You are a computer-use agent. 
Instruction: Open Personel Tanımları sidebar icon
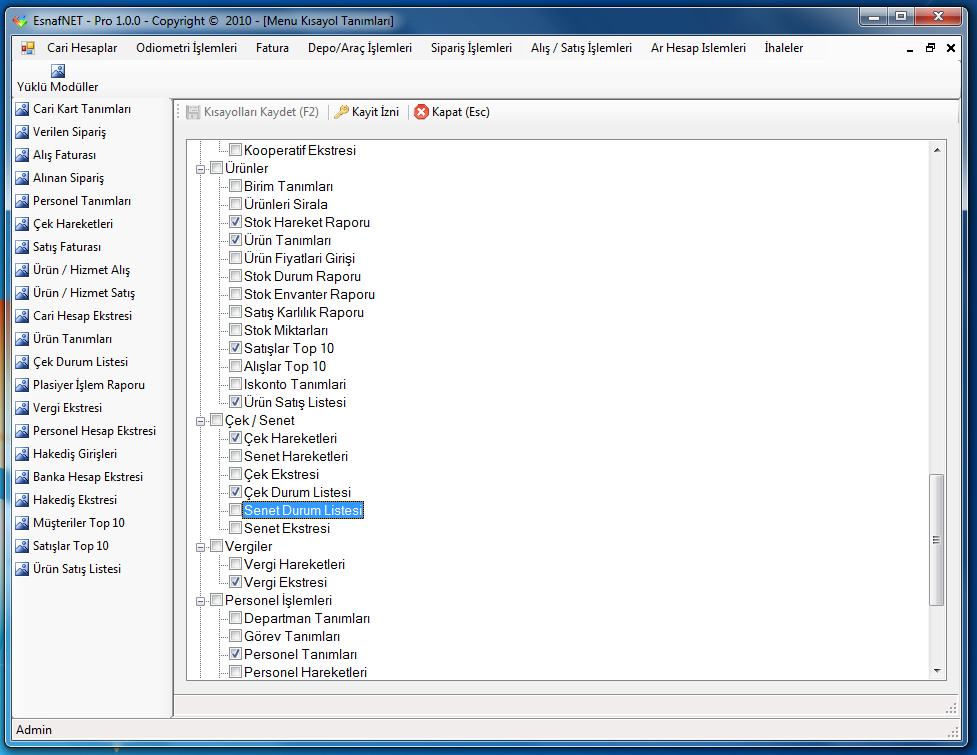22,201
